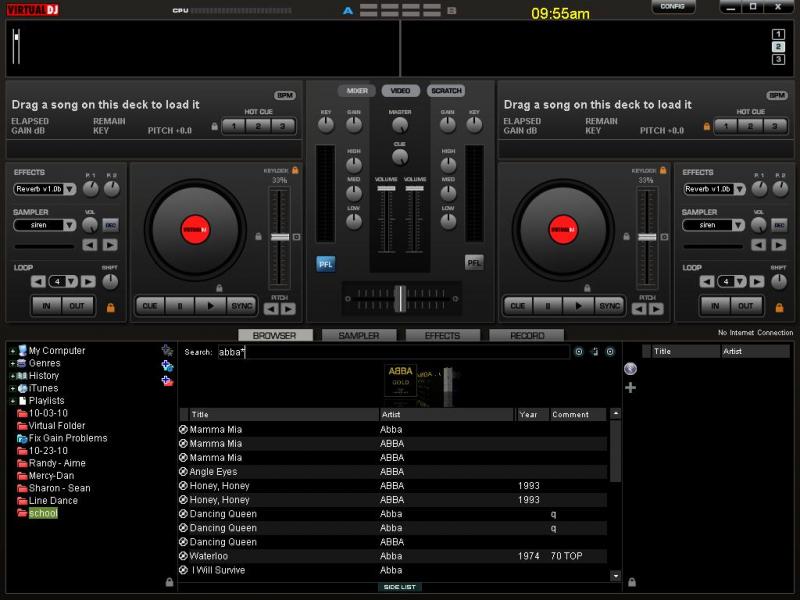Toggle the left channel PFL headphone button
Image resolution: width=800 pixels, height=600 pixels.
coord(326,263)
